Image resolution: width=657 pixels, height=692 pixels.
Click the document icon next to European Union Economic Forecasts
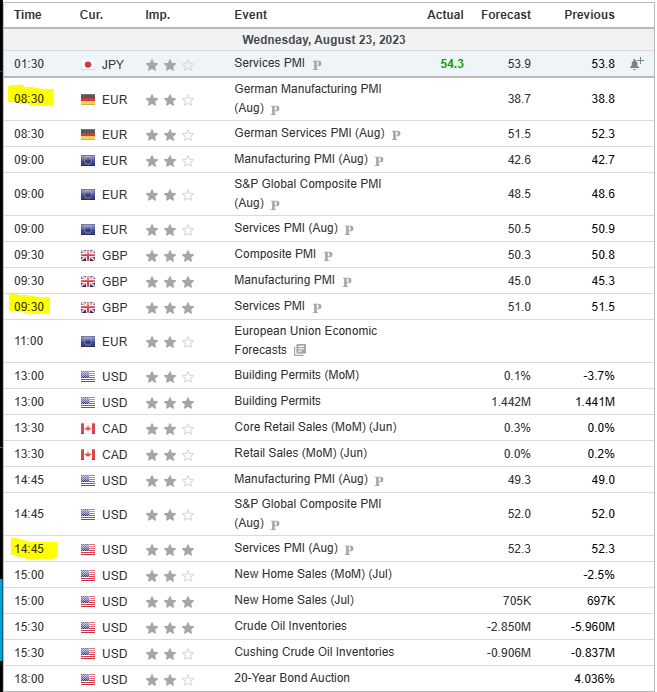301,350
